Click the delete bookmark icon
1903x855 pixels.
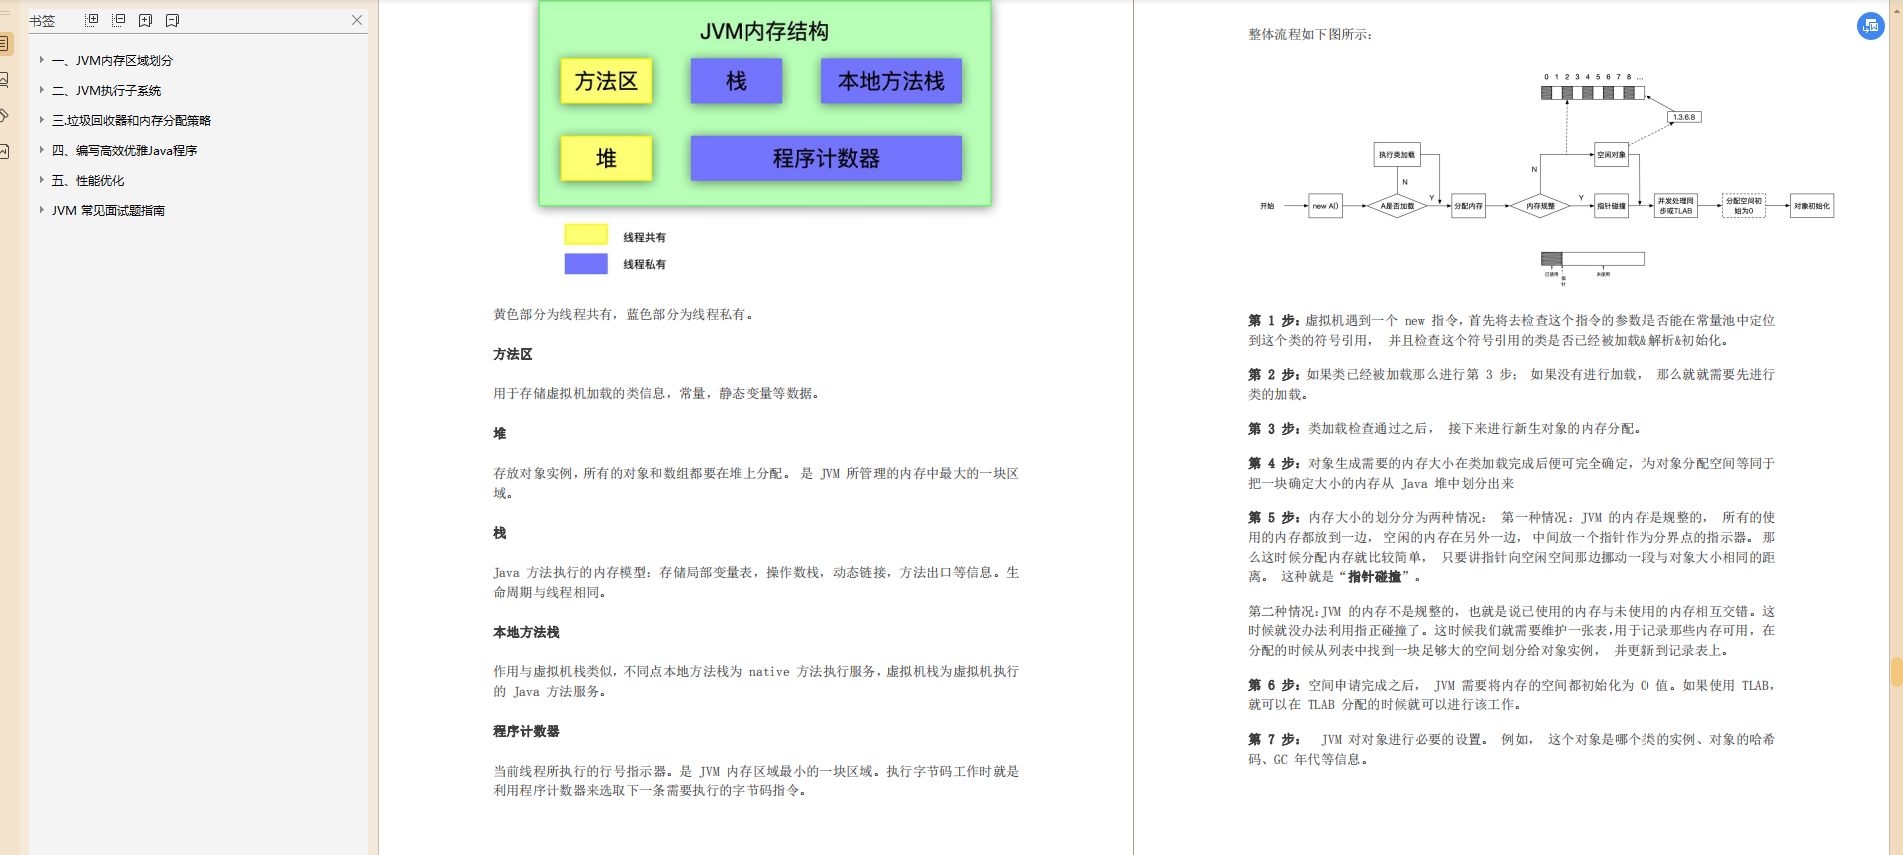pyautogui.click(x=172, y=20)
